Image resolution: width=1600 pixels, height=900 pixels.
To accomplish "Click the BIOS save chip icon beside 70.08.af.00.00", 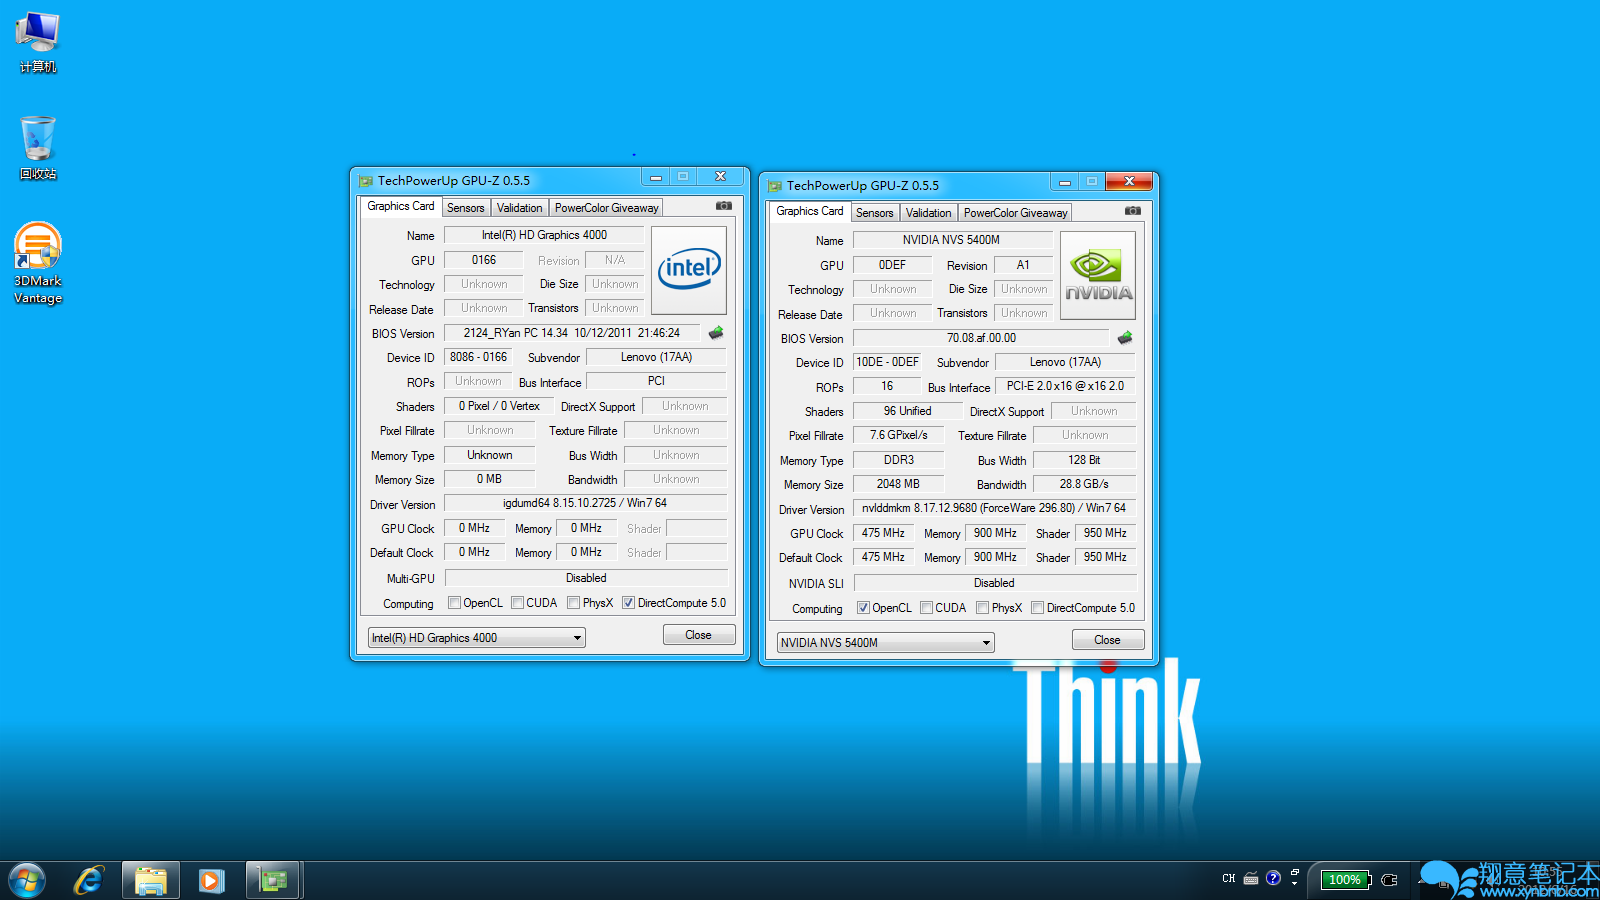I will pos(1125,338).
